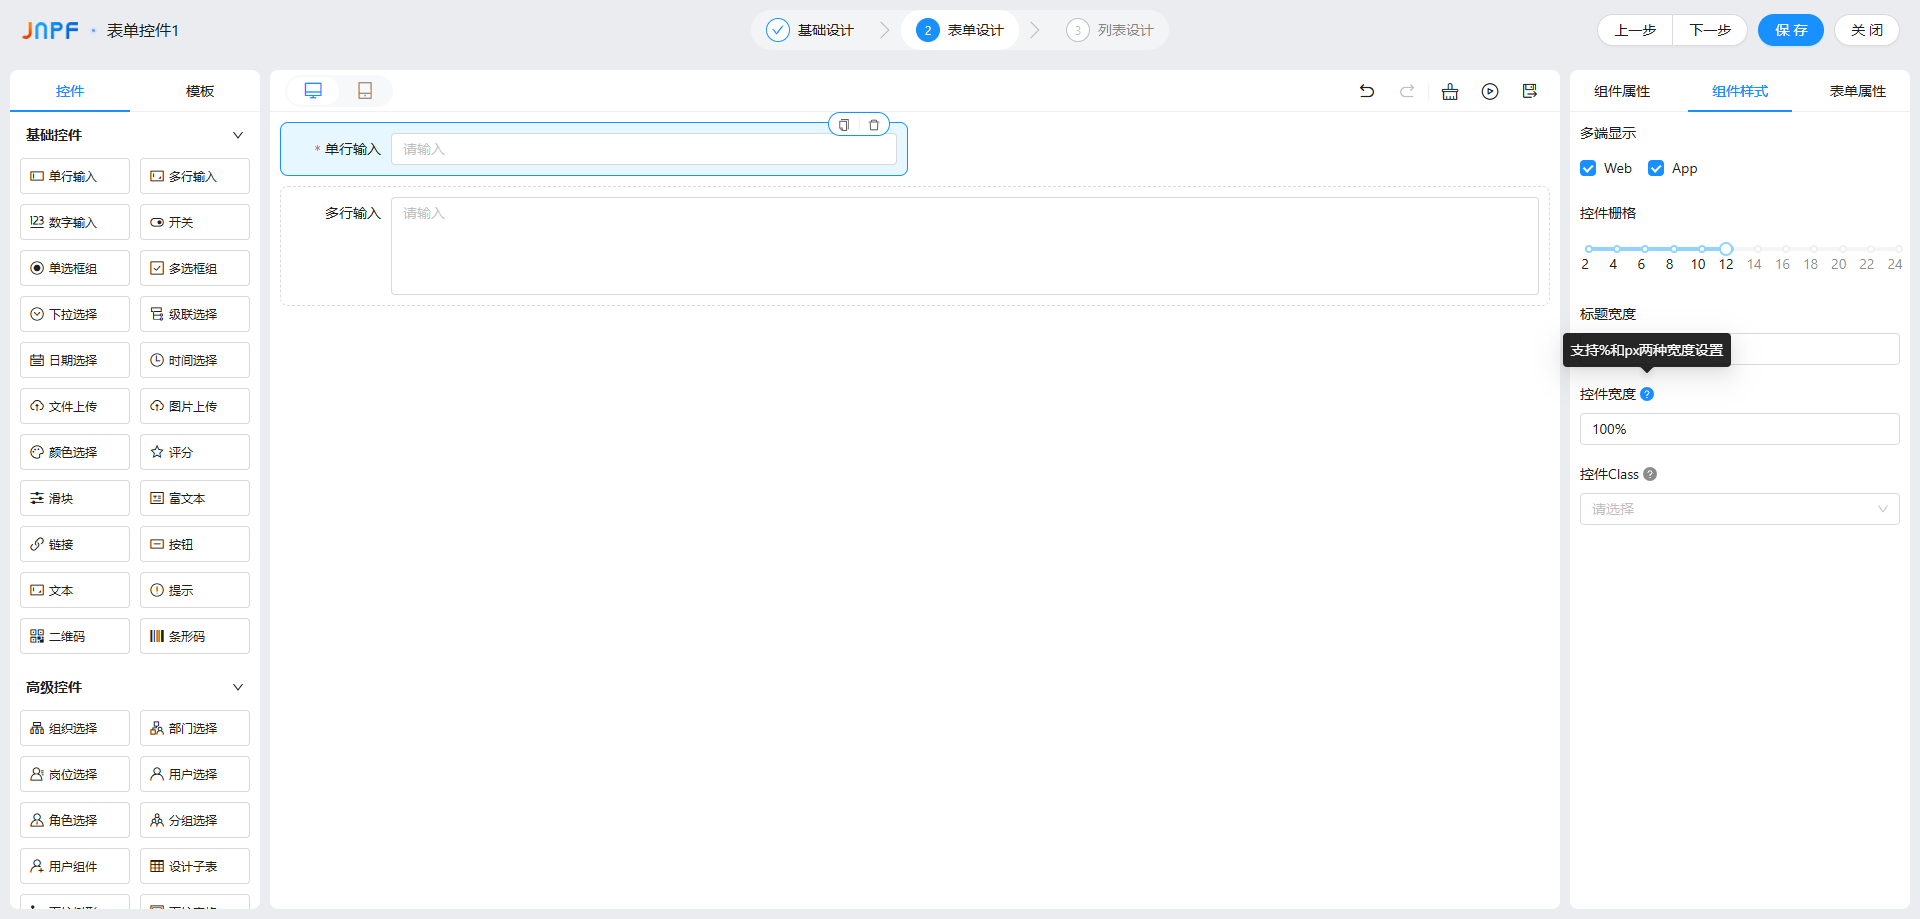
Task: Add a 评分 rating control
Action: [195, 452]
